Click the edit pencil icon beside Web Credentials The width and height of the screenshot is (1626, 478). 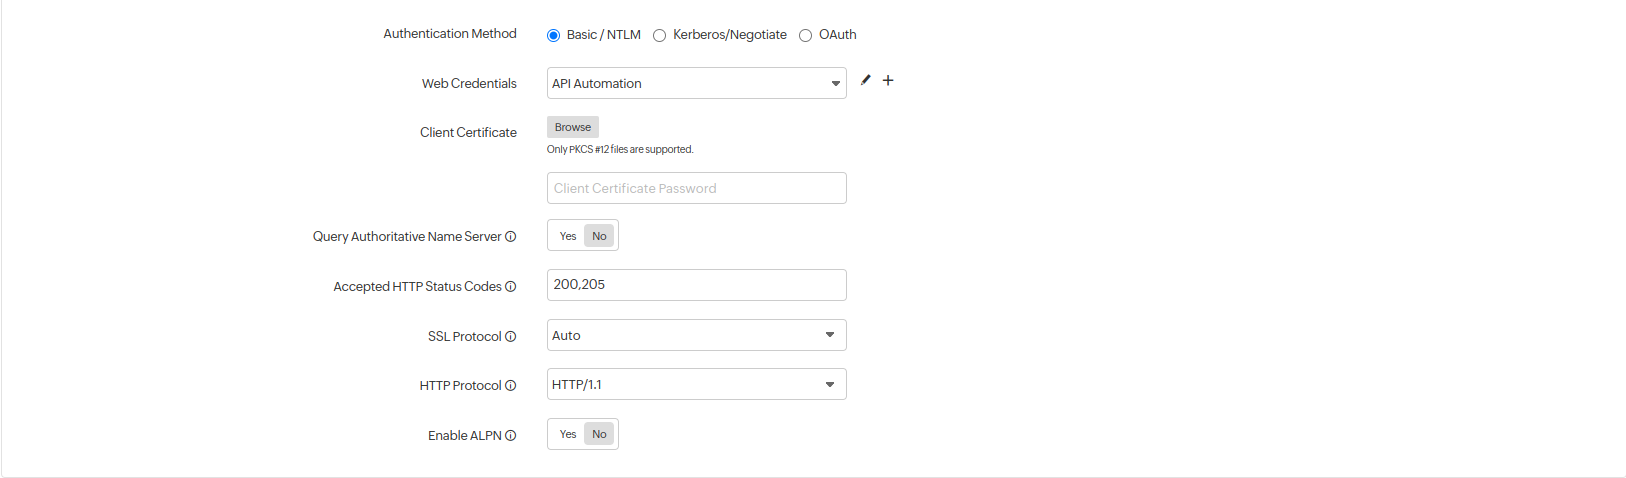tap(866, 80)
